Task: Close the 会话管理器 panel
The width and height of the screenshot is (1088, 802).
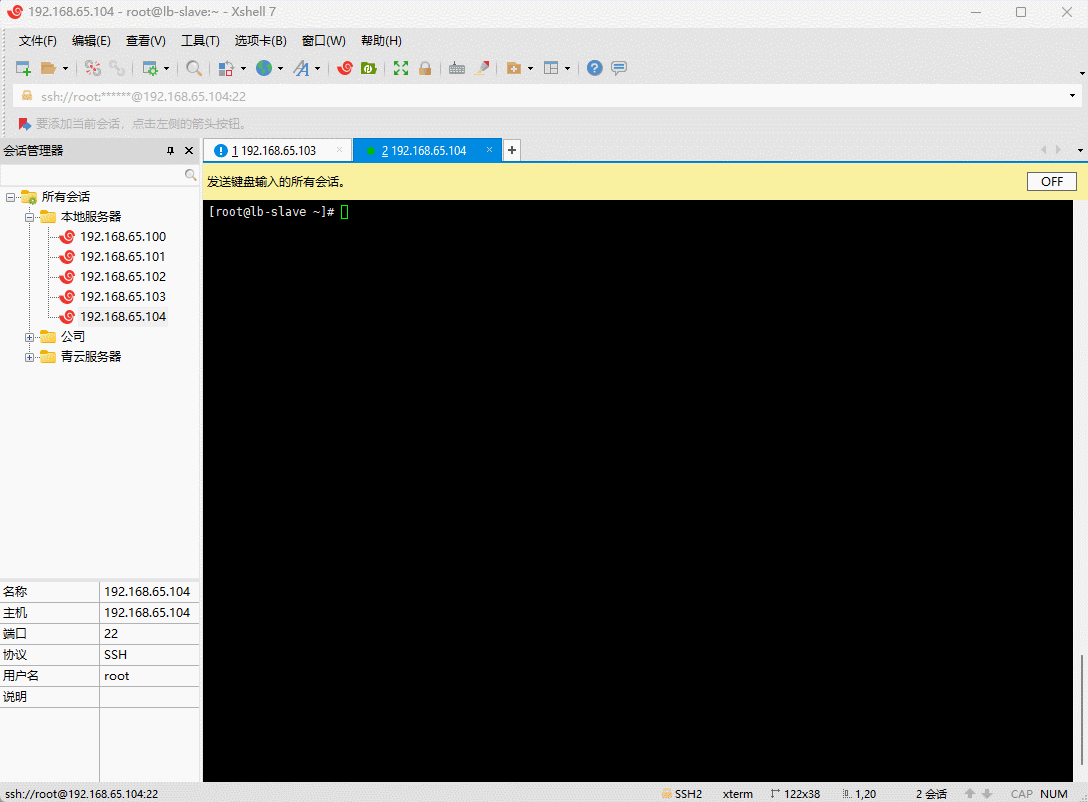Action: click(189, 151)
